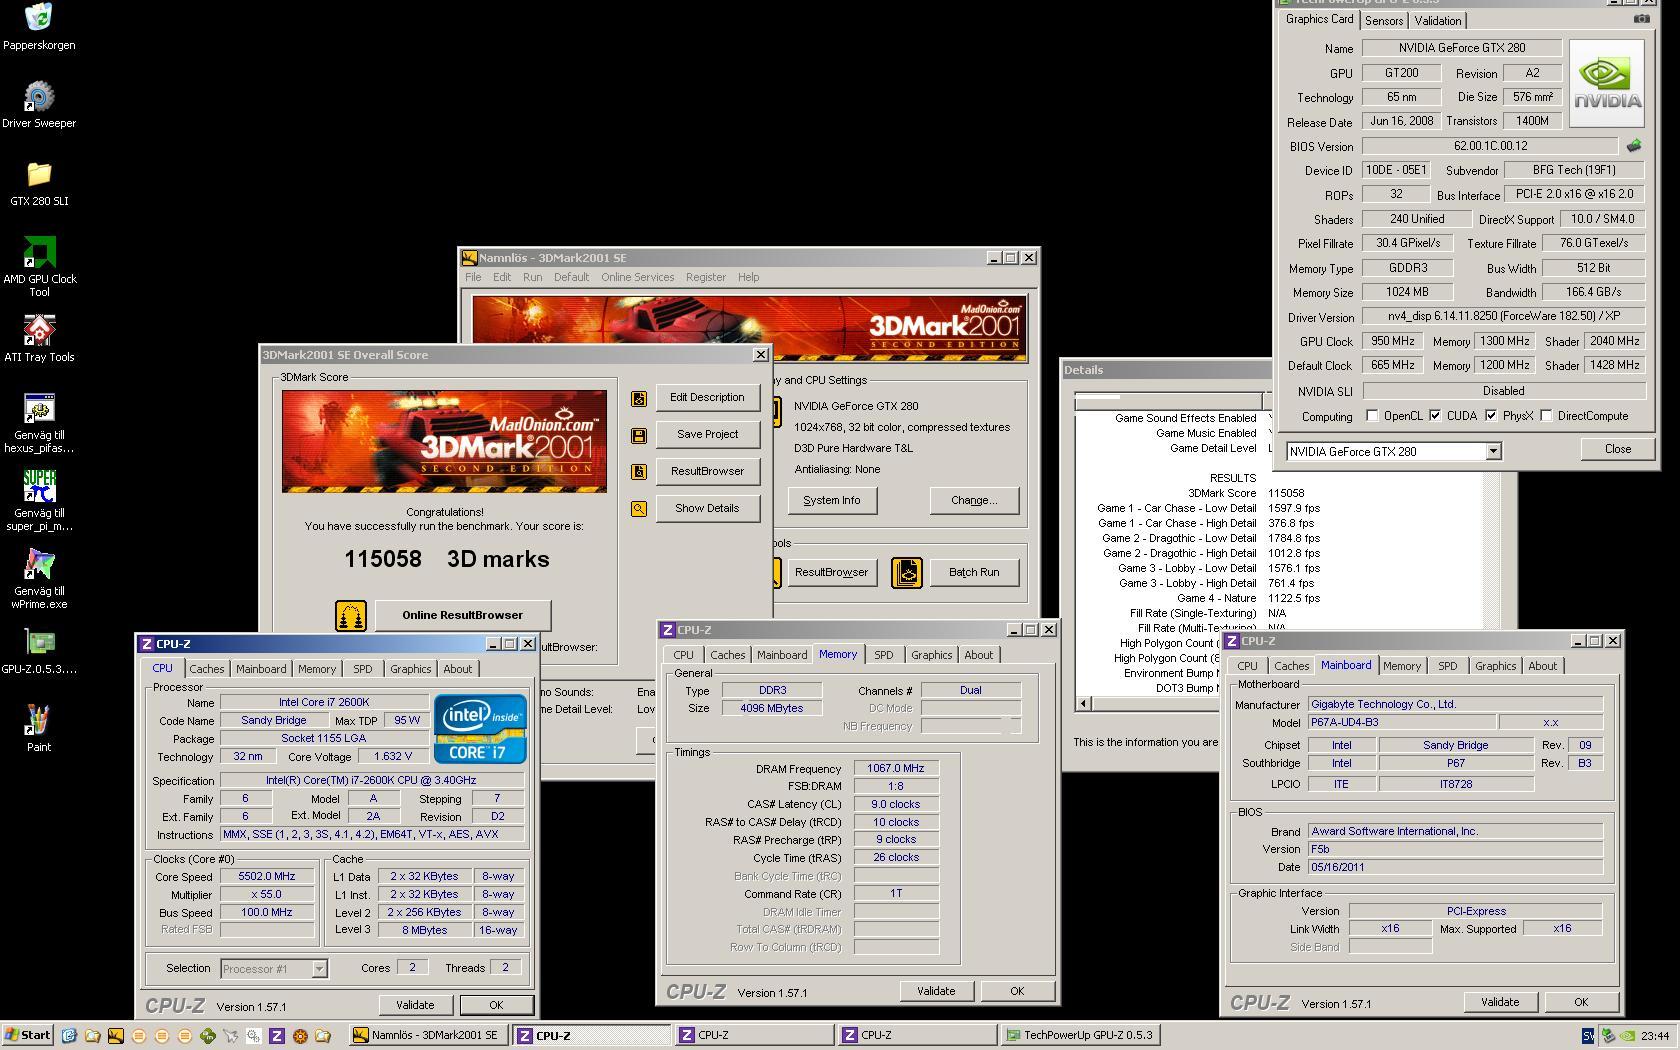This screenshot has width=1680, height=1050.
Task: Click the icon beside the score ResultBrowser button
Action: [639, 472]
